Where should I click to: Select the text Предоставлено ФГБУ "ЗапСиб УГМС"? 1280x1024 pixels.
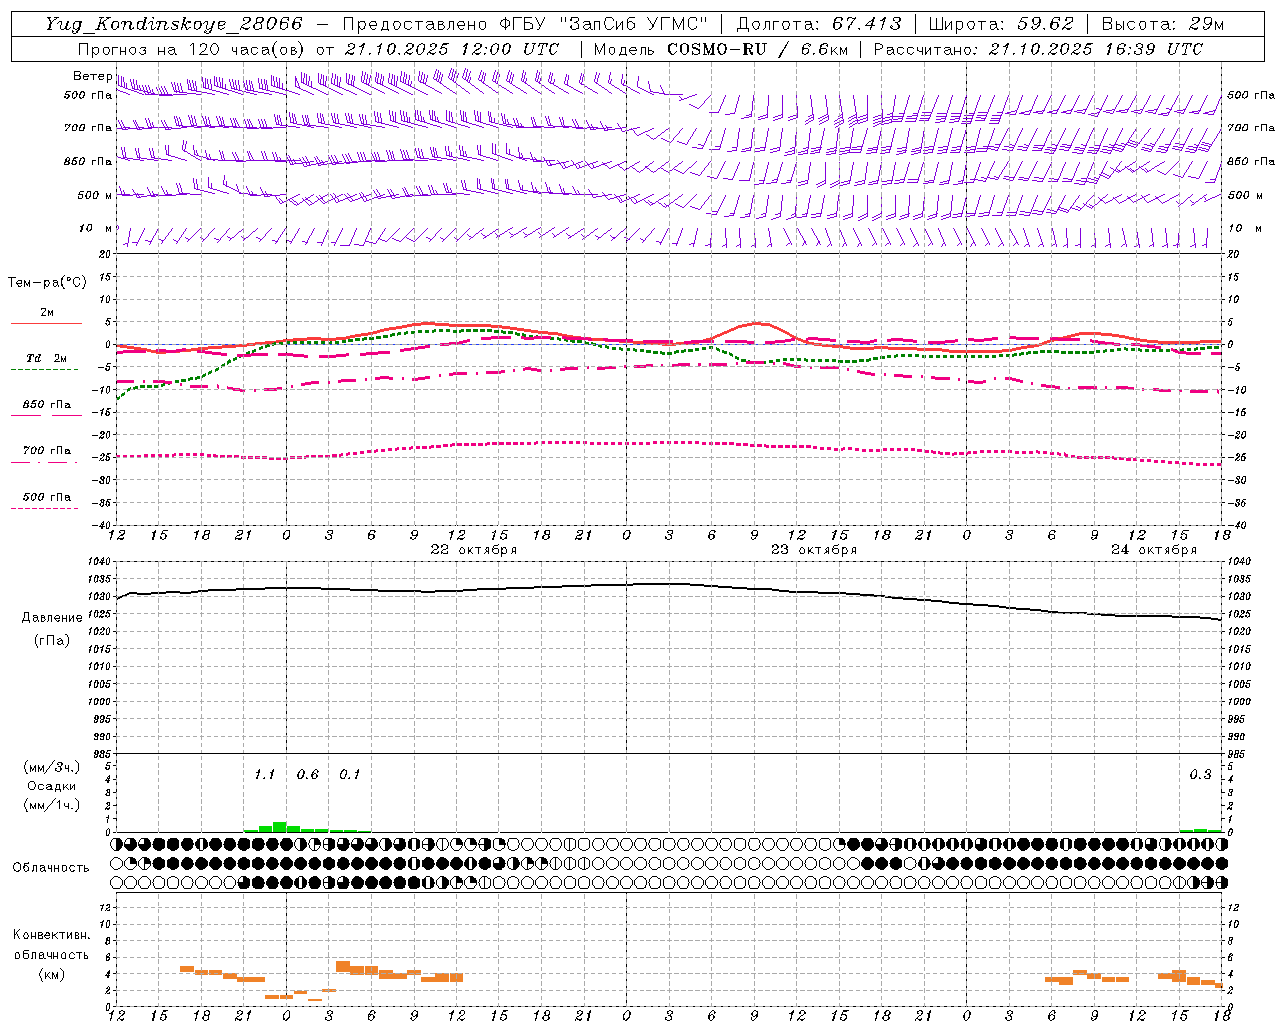tap(525, 24)
